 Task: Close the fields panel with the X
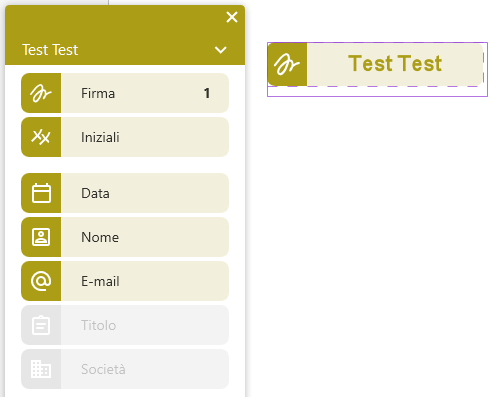click(x=232, y=17)
